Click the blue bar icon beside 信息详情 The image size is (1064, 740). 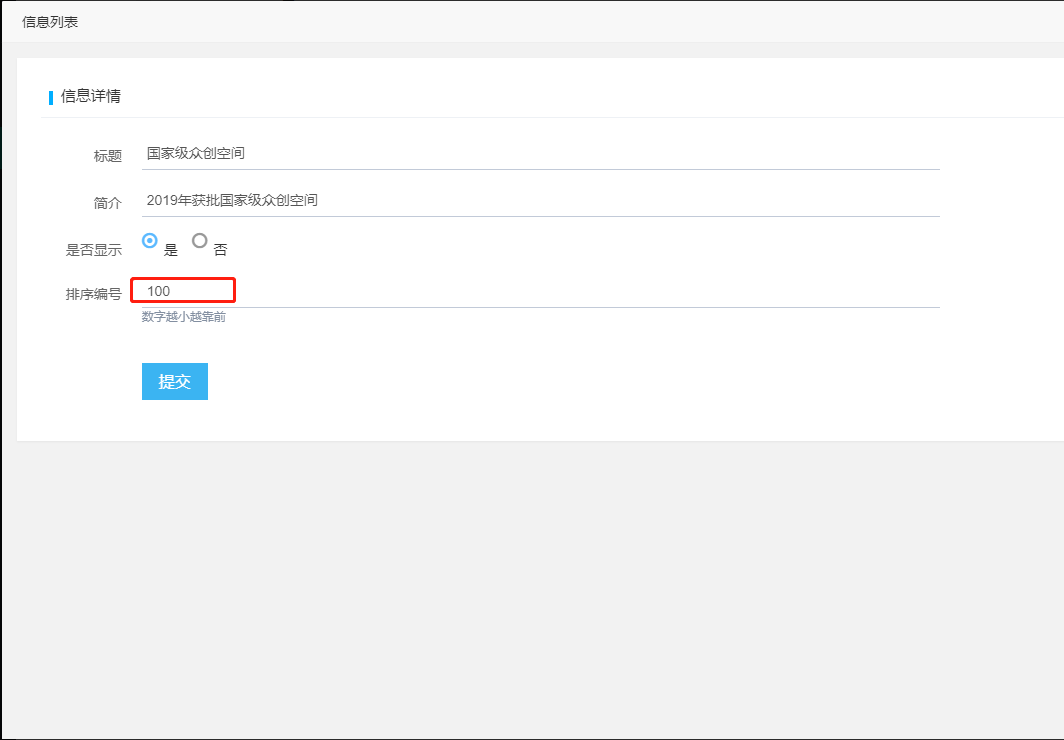tap(51, 97)
